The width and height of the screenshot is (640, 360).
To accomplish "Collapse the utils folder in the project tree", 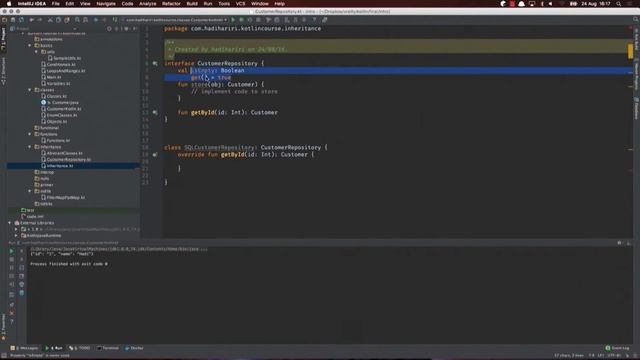I will pos(36,52).
